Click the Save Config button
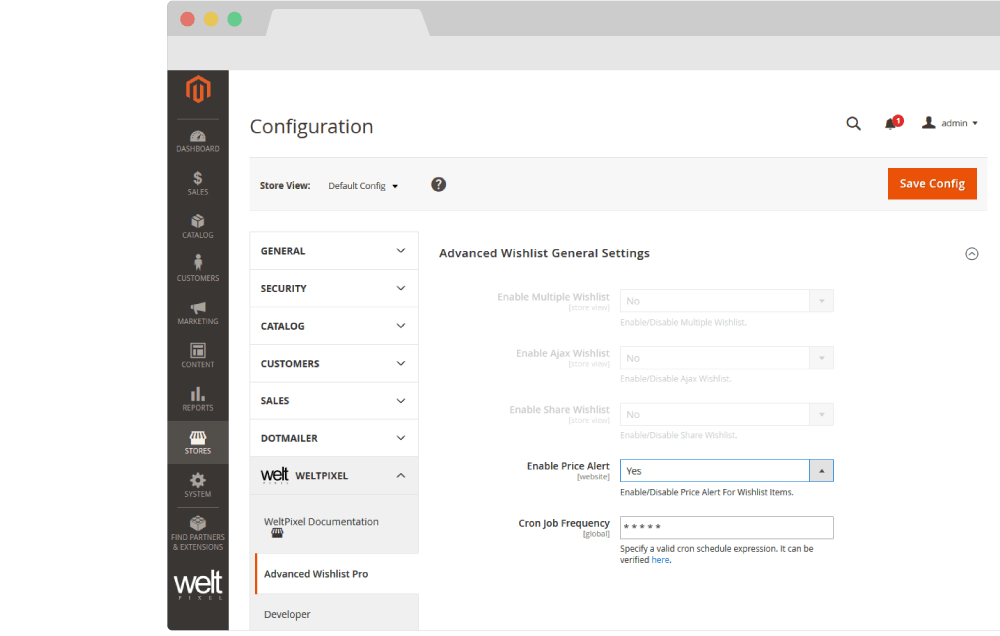1000x636 pixels. point(931,184)
